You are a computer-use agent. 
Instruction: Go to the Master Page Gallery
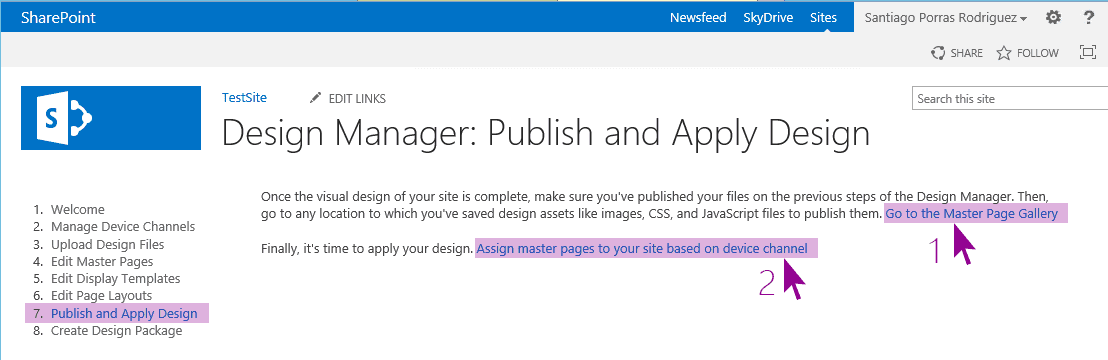(x=972, y=214)
